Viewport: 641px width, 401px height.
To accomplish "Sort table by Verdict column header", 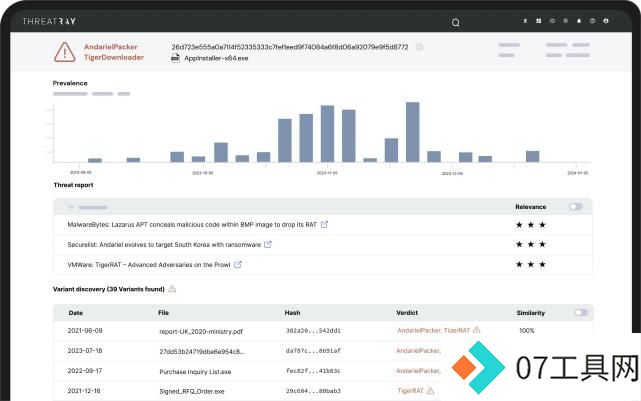I will tap(407, 313).
